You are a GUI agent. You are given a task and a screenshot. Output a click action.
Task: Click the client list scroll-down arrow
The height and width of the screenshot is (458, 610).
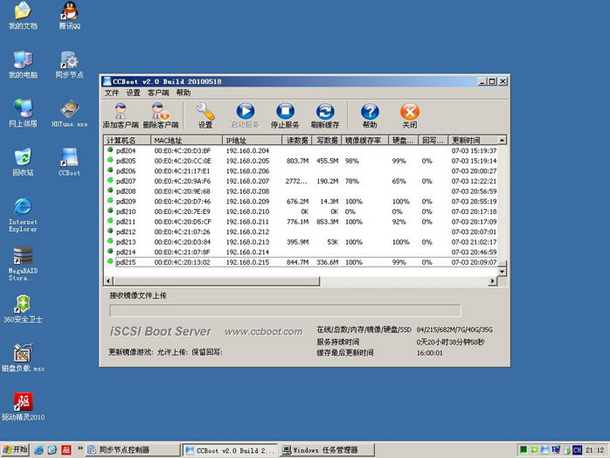tap(502, 272)
